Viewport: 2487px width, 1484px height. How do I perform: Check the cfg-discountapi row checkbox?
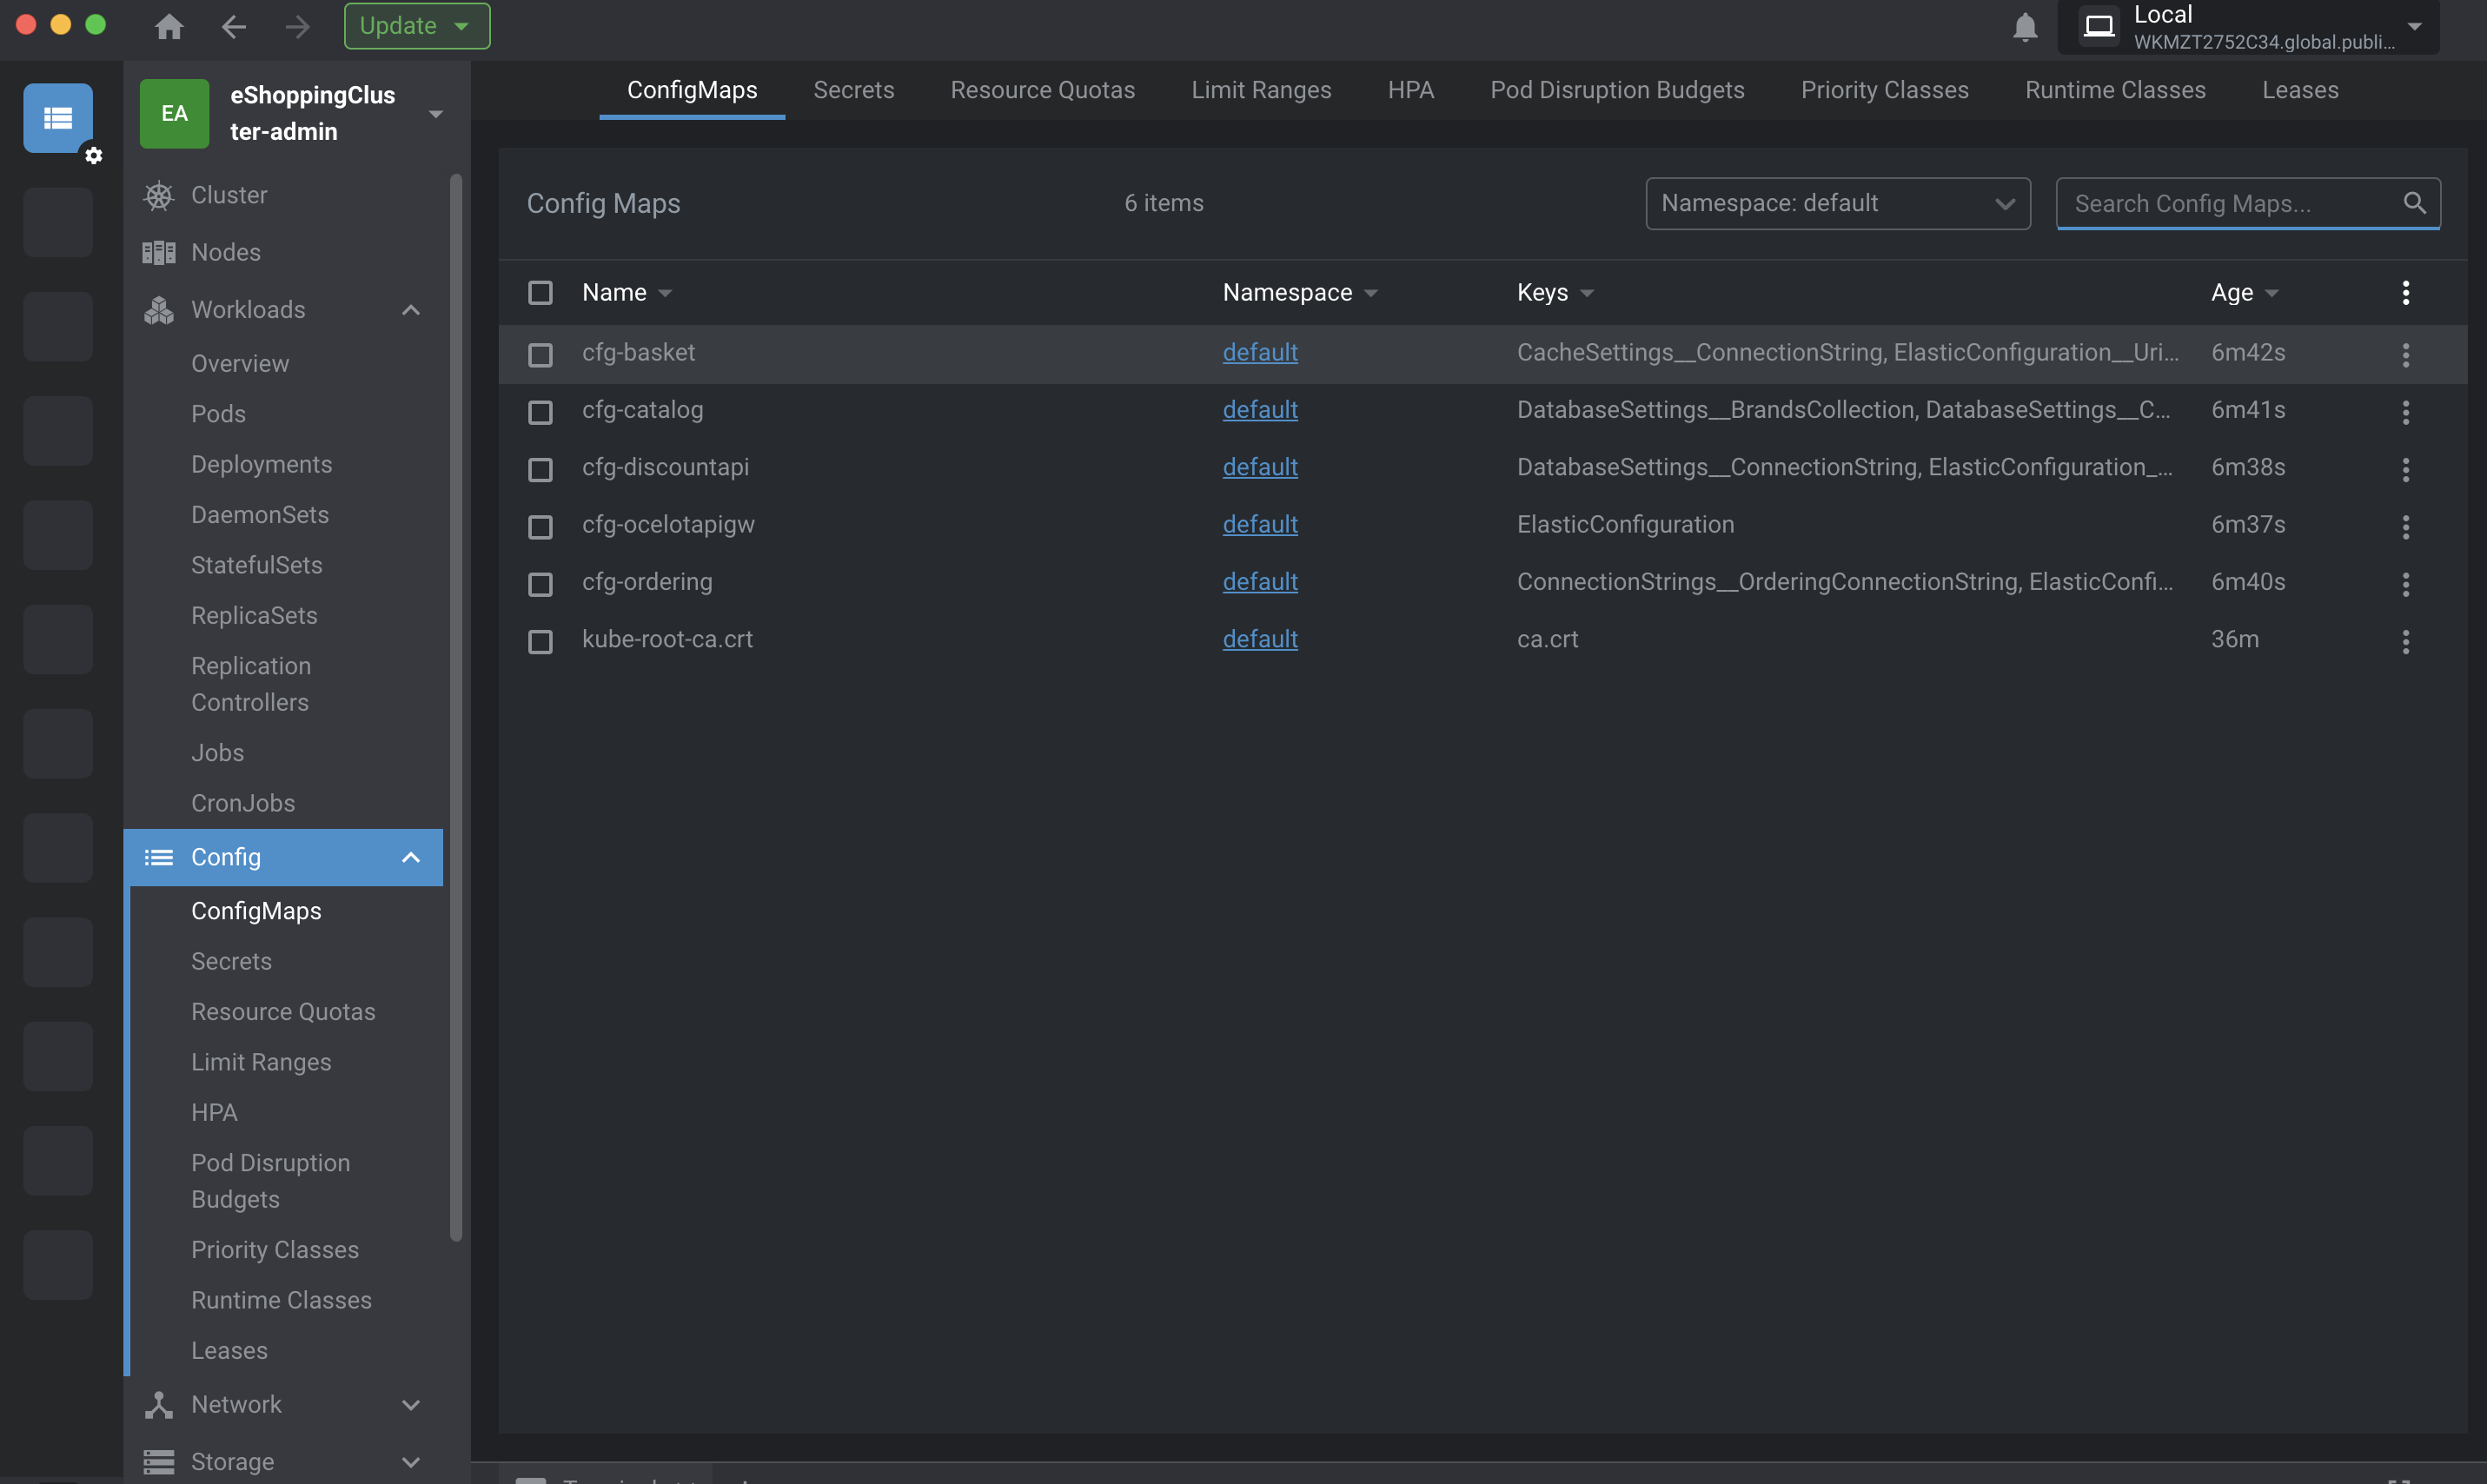[540, 469]
